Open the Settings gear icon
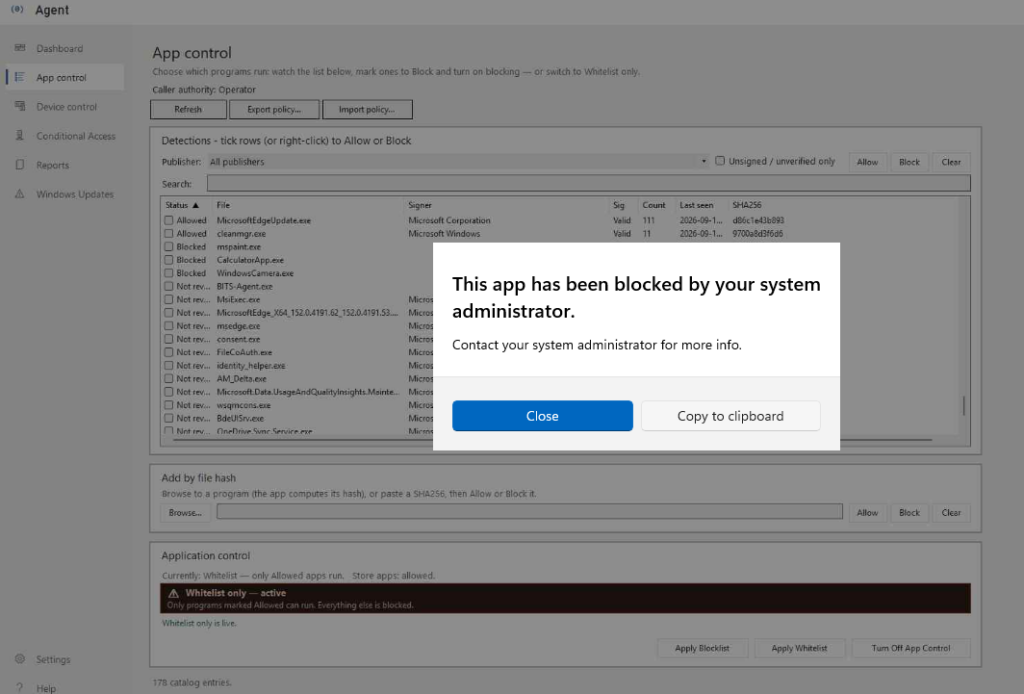The width and height of the screenshot is (1024, 694). pyautogui.click(x=20, y=659)
